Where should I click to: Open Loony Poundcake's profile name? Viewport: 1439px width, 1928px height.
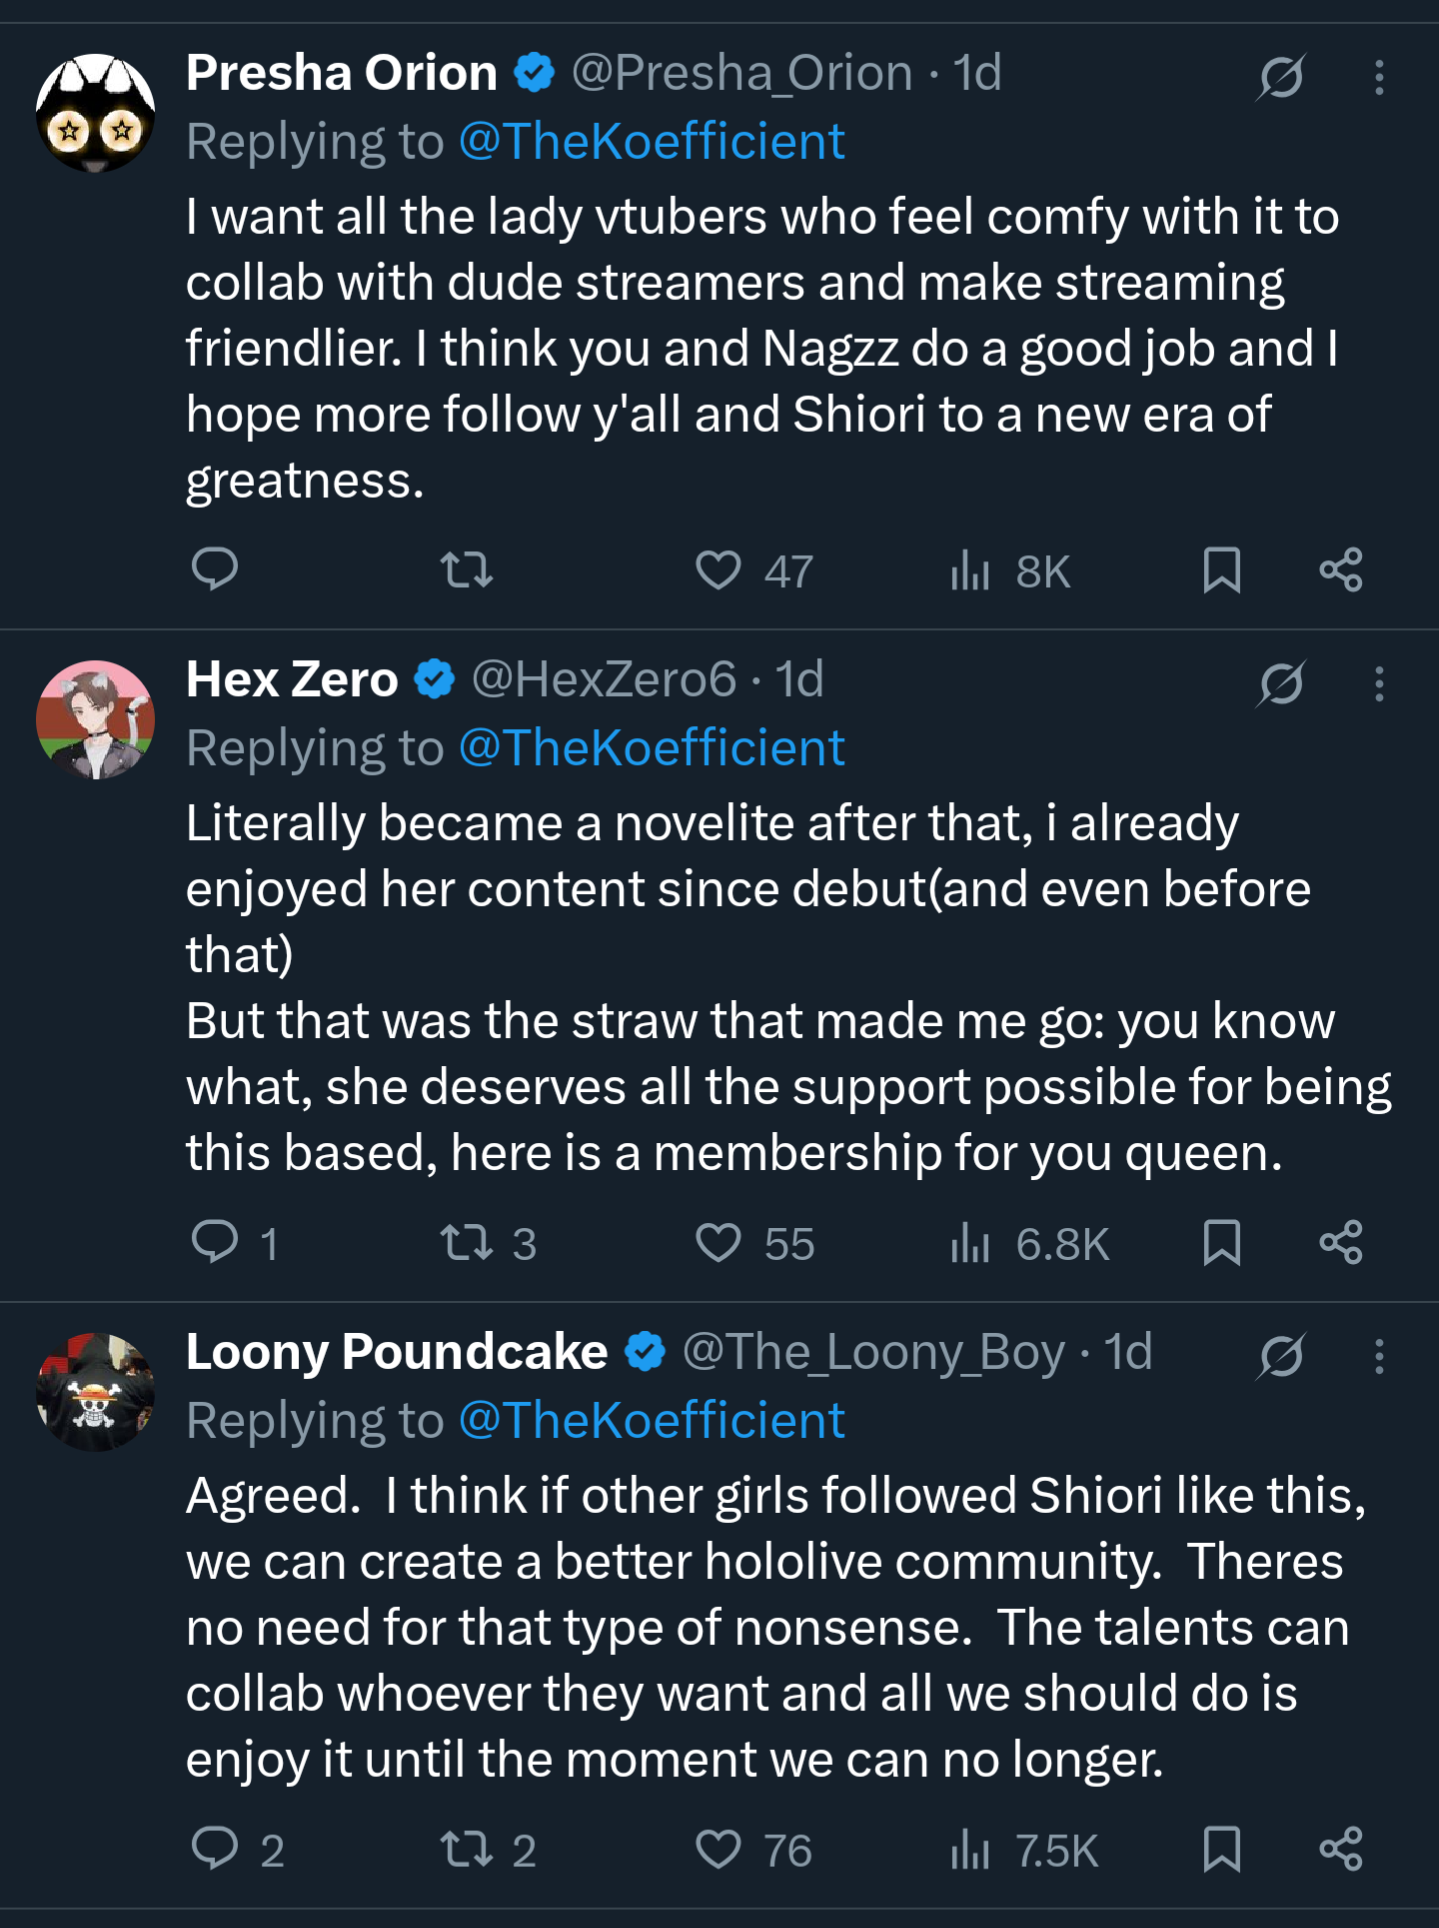(x=396, y=1352)
